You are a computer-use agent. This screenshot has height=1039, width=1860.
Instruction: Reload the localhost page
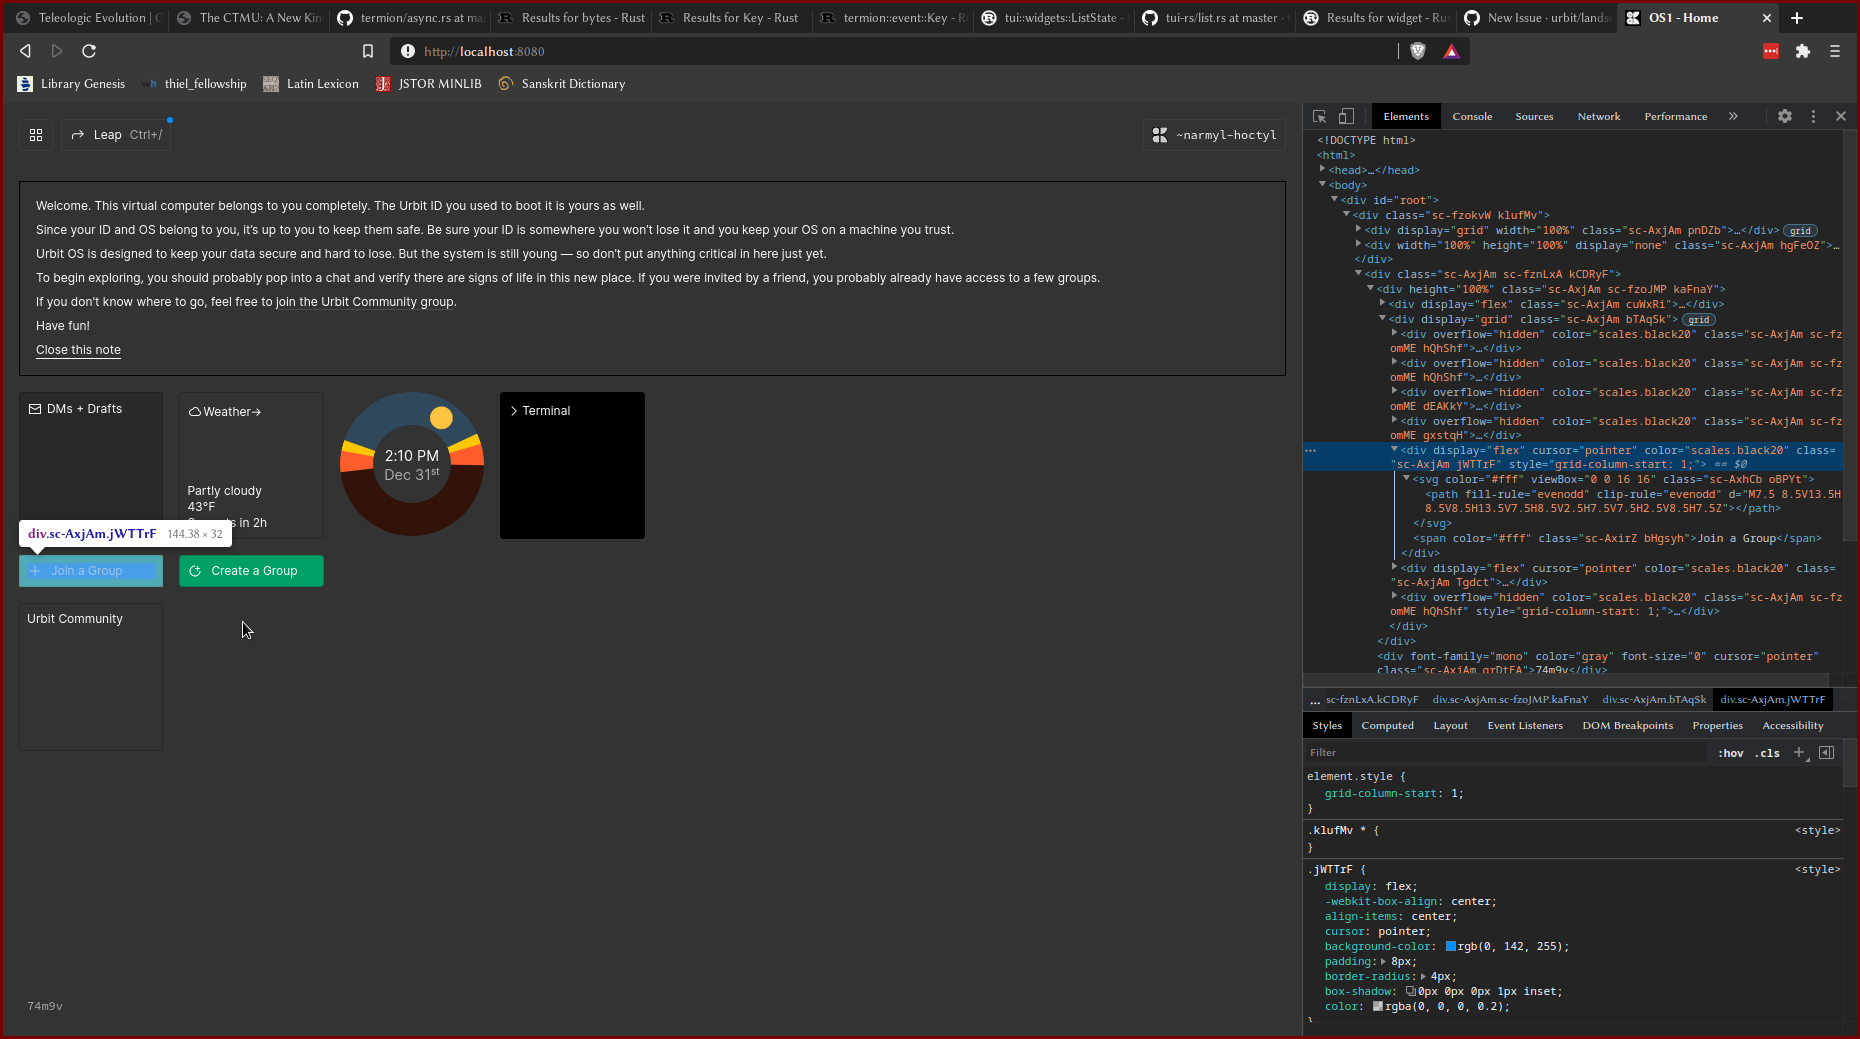[89, 51]
